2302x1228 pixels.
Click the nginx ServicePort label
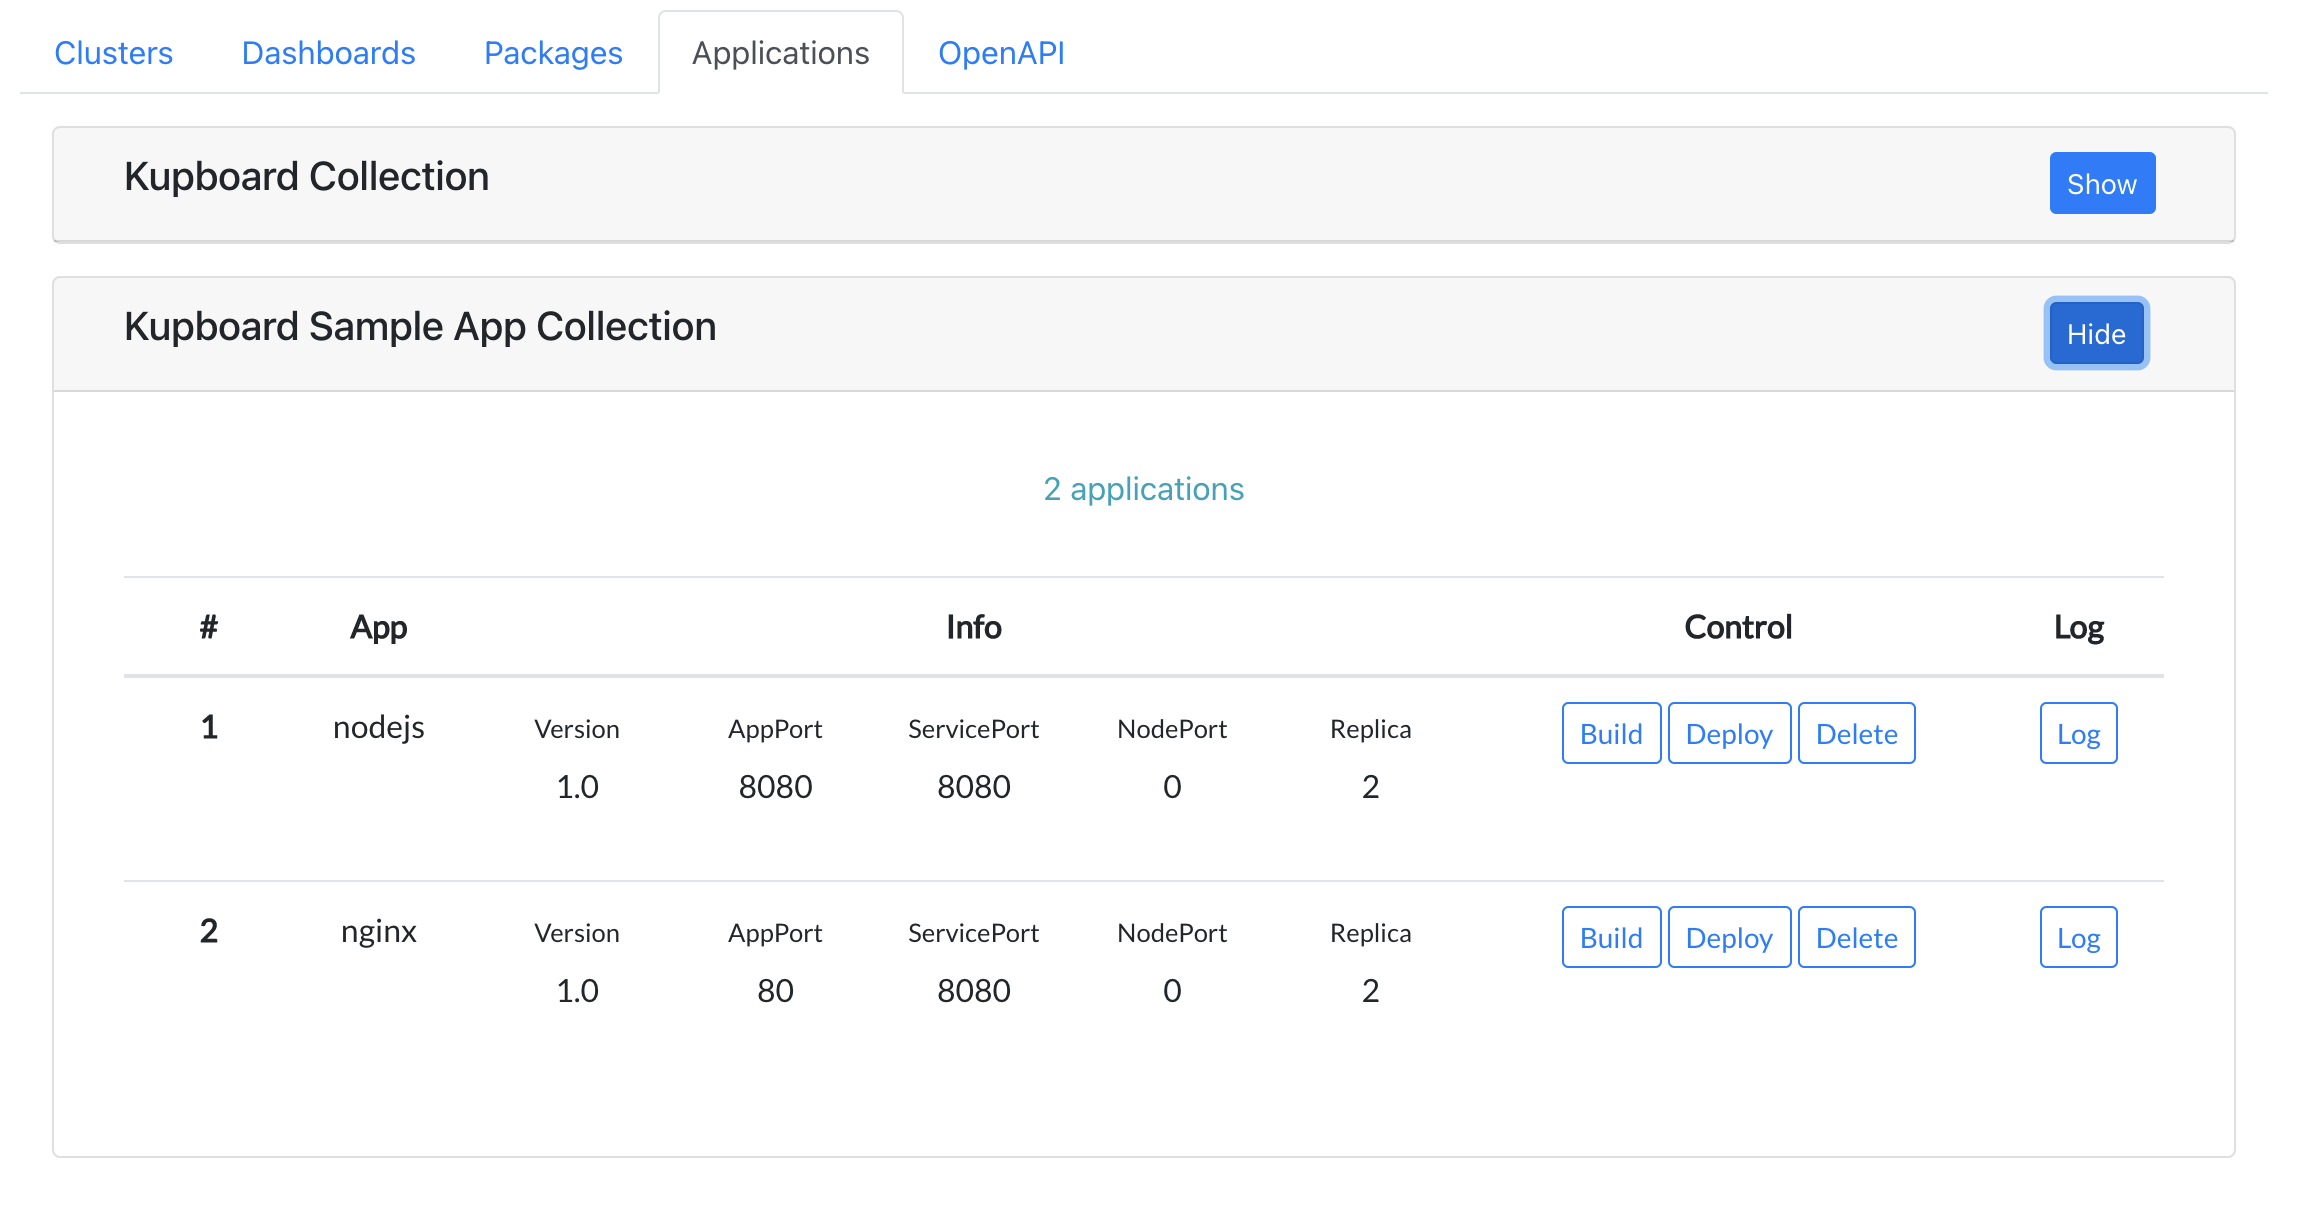coord(973,933)
